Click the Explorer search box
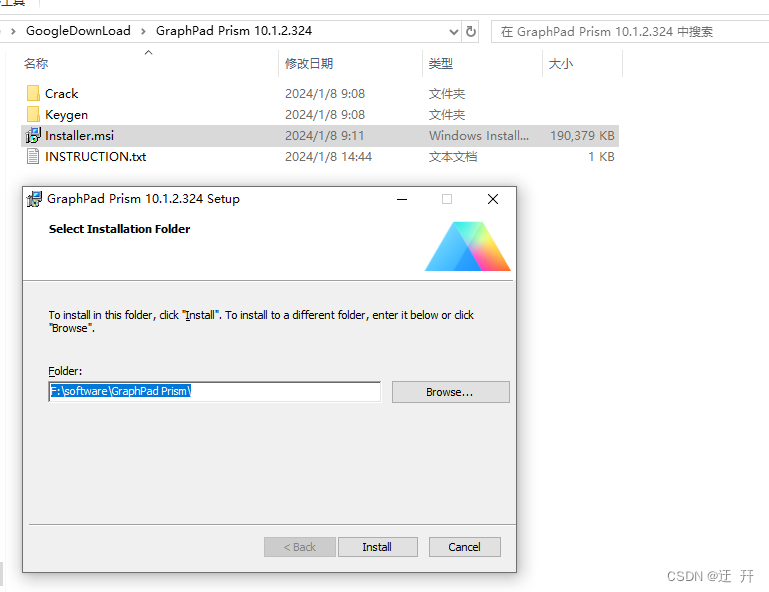 click(x=630, y=31)
